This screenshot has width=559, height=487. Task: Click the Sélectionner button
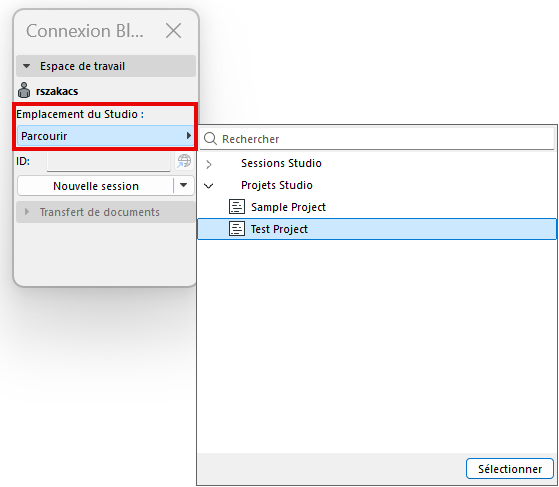click(510, 469)
